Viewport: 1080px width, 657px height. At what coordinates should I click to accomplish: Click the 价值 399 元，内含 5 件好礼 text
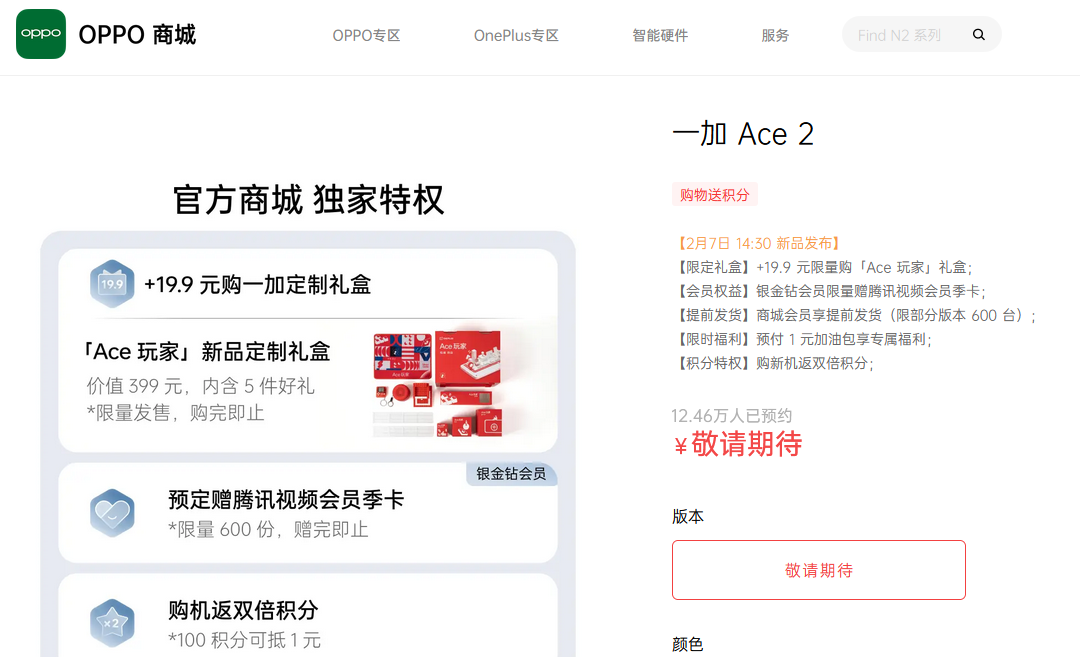(x=200, y=386)
